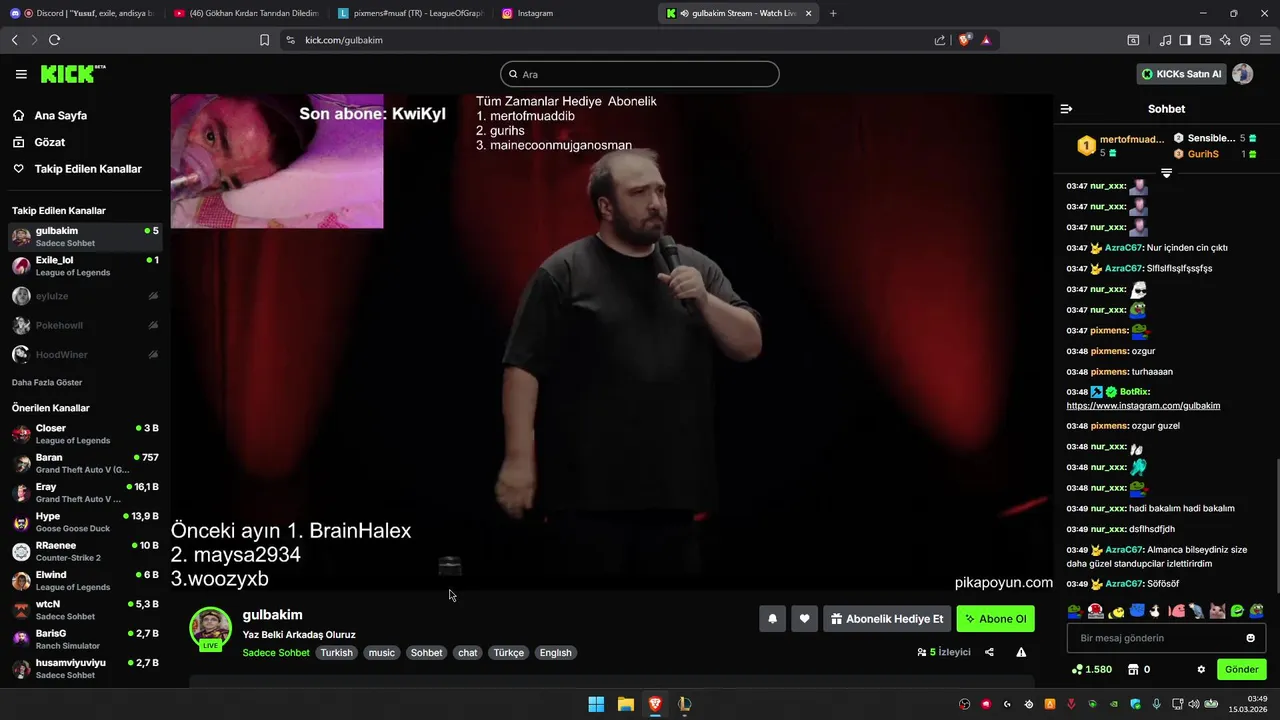Screen dimensions: 1280x720
Task: Click the browser address bar URL
Action: coord(344,40)
